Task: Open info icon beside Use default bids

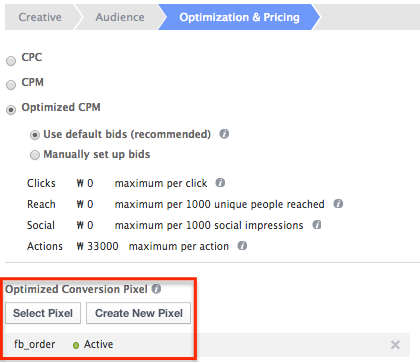Action: (x=224, y=134)
